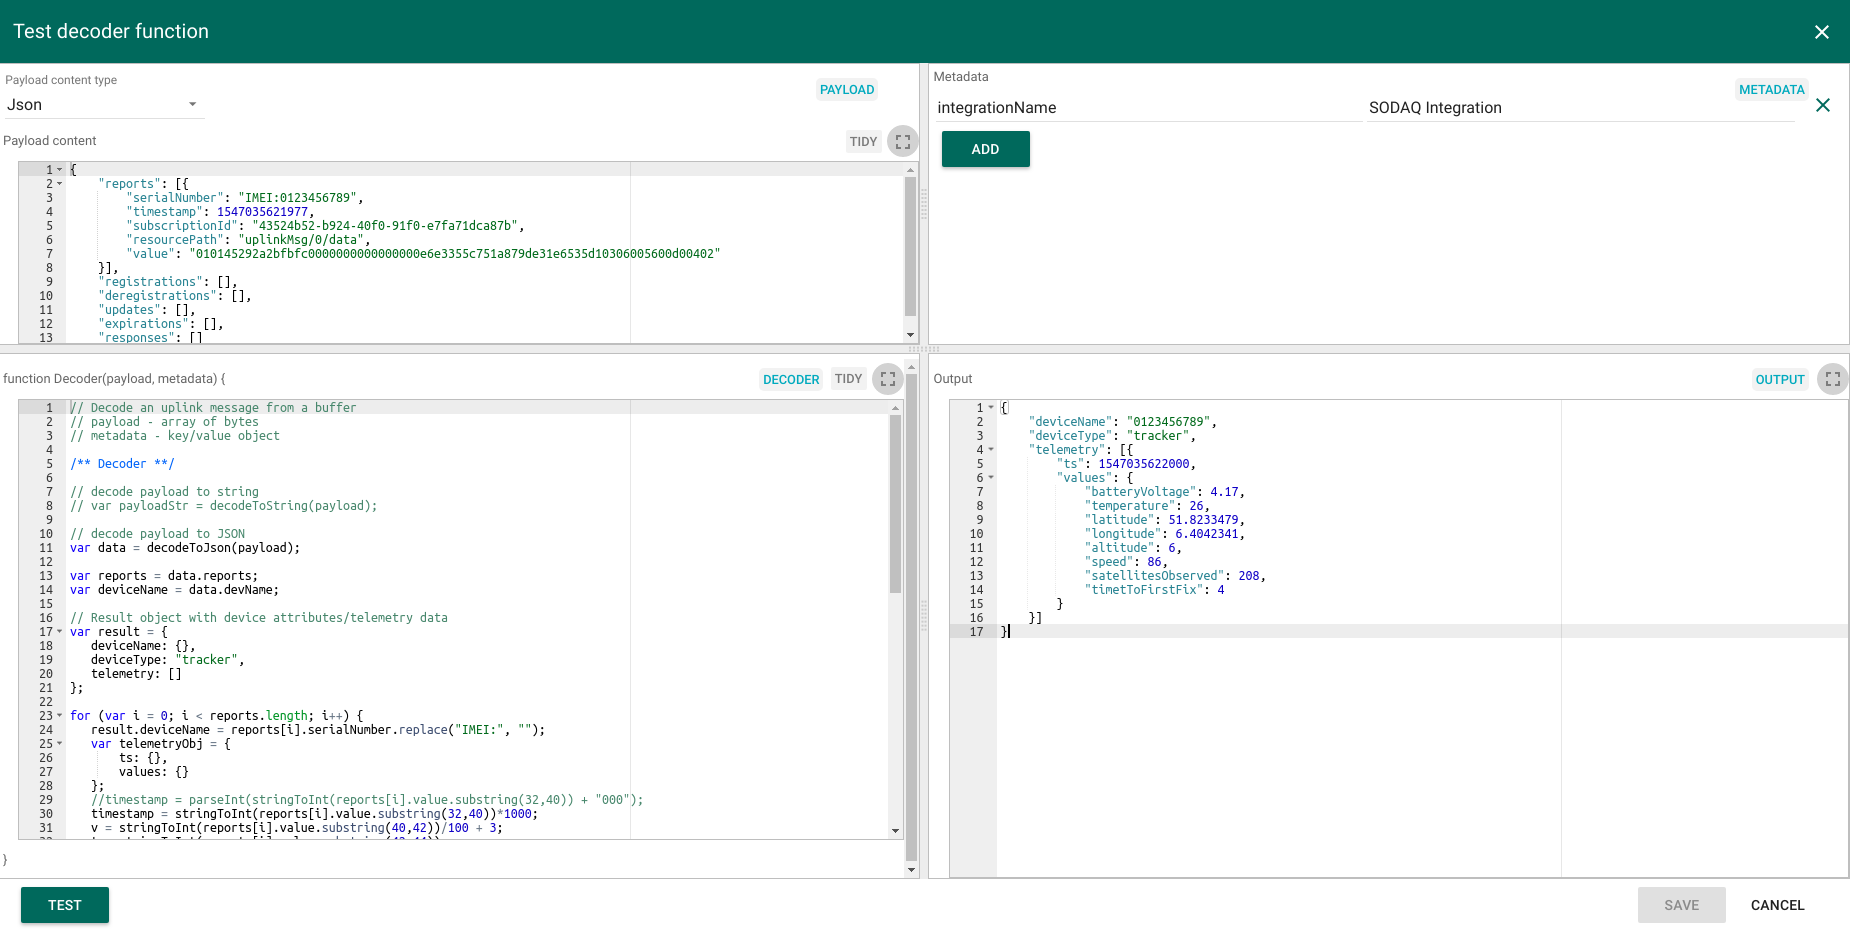This screenshot has height=929, width=1850.
Task: Expand payload content editor to fullscreen
Action: (x=902, y=142)
